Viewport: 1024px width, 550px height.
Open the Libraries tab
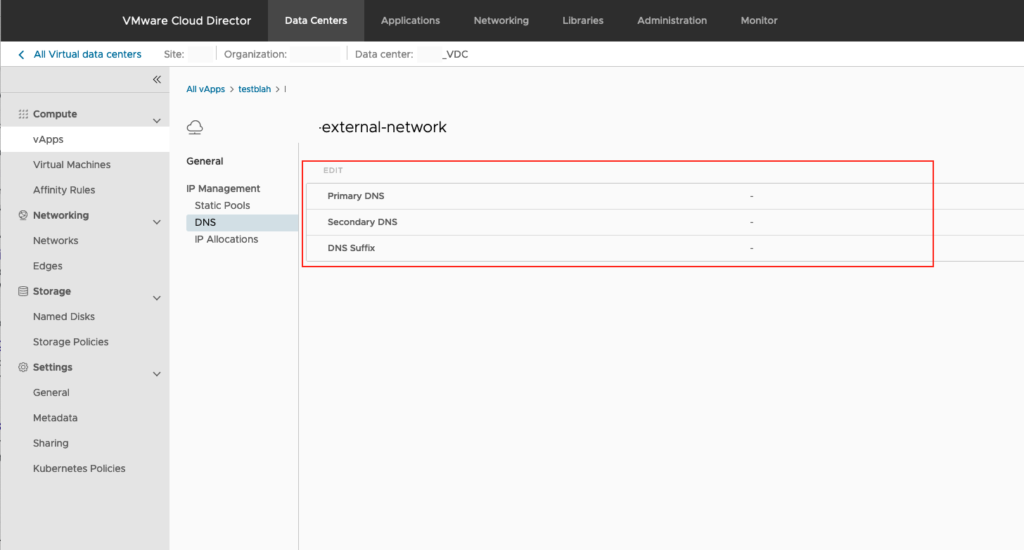coord(583,21)
